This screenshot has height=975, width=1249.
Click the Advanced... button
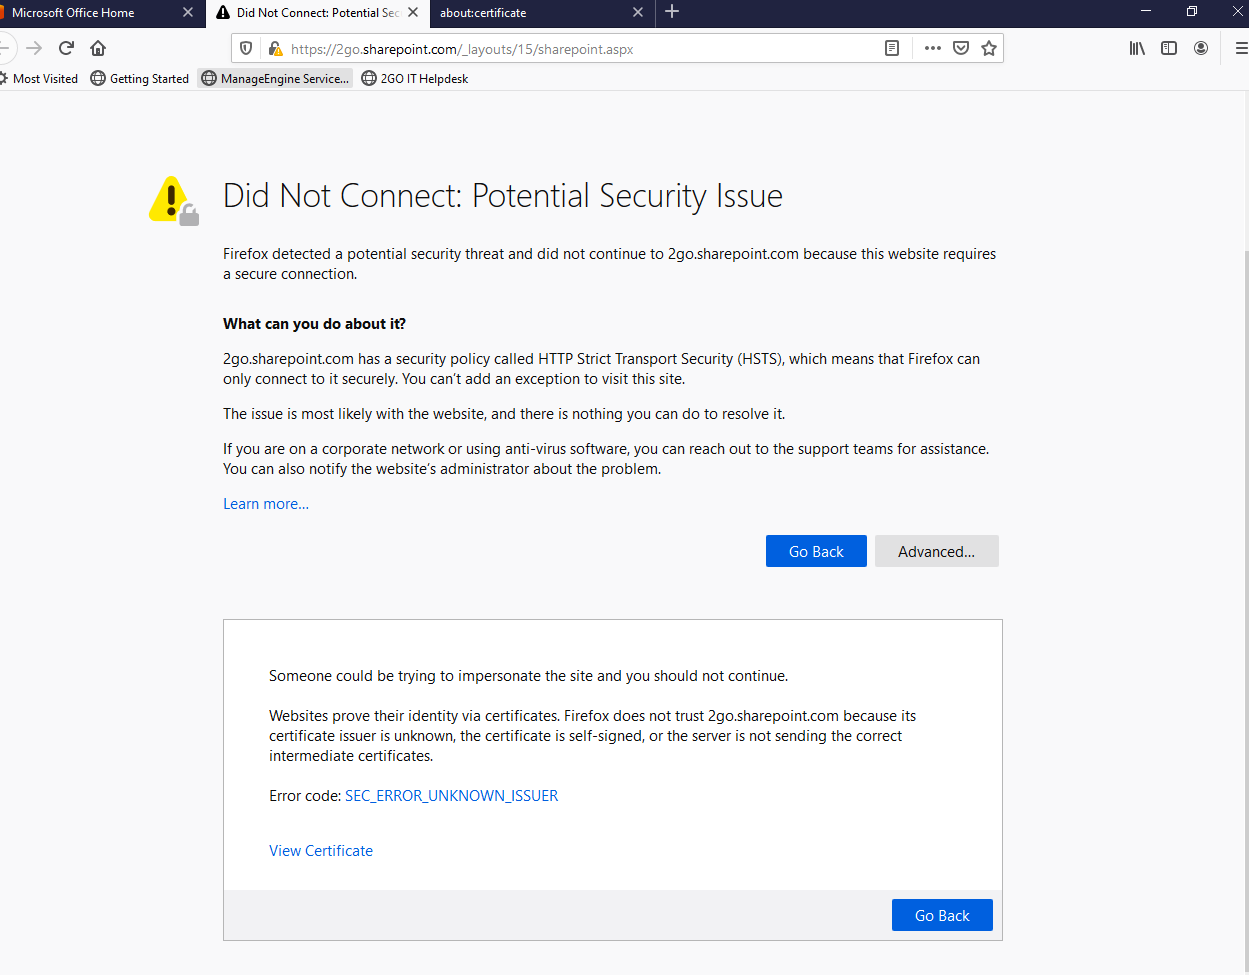coord(936,551)
